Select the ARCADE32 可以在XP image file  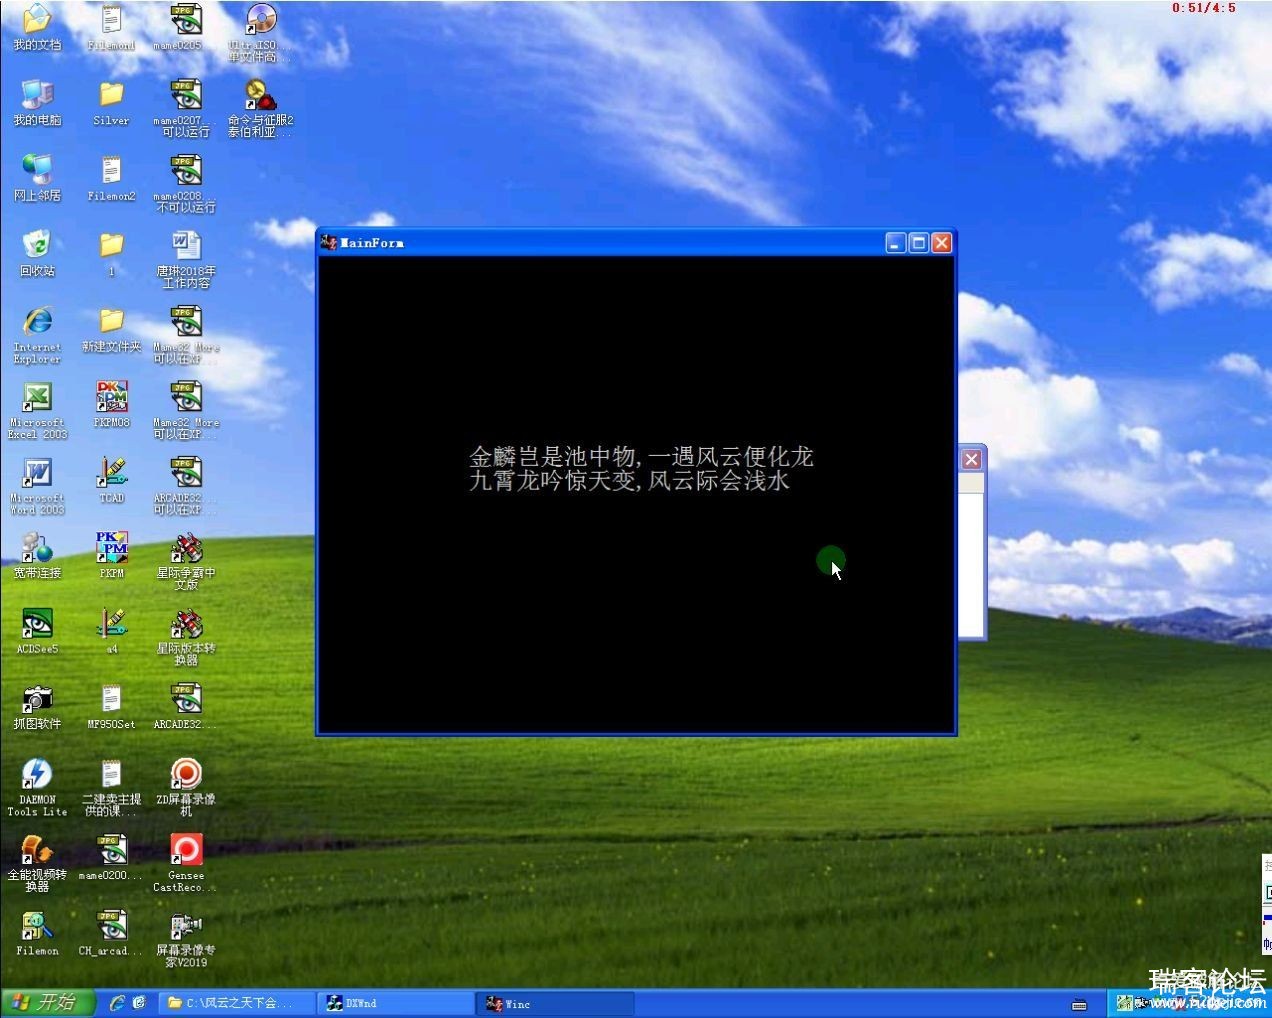coord(186,486)
